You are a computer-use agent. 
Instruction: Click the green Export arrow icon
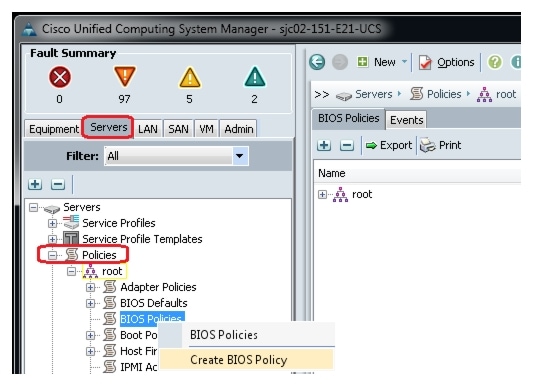tap(371, 145)
